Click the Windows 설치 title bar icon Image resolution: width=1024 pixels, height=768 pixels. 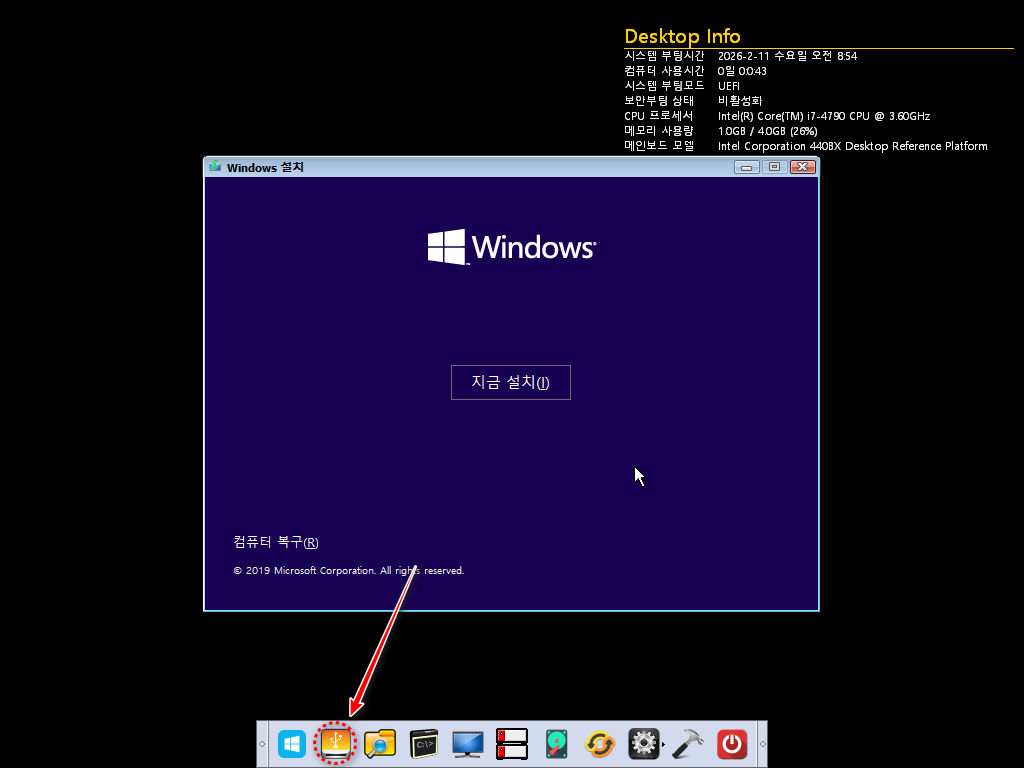[215, 167]
